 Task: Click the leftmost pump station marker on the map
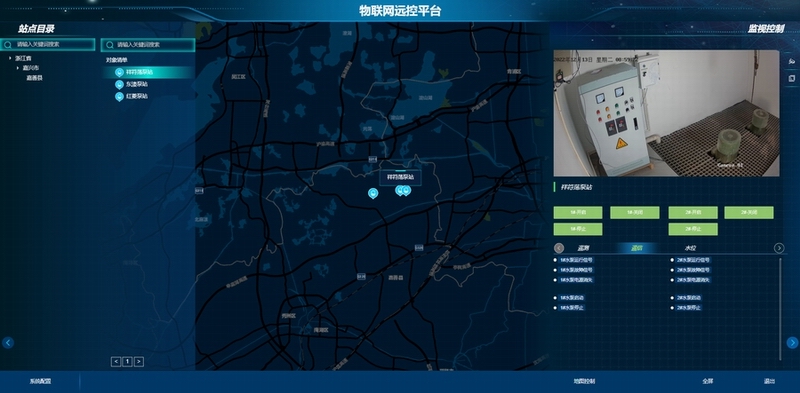coord(373,193)
